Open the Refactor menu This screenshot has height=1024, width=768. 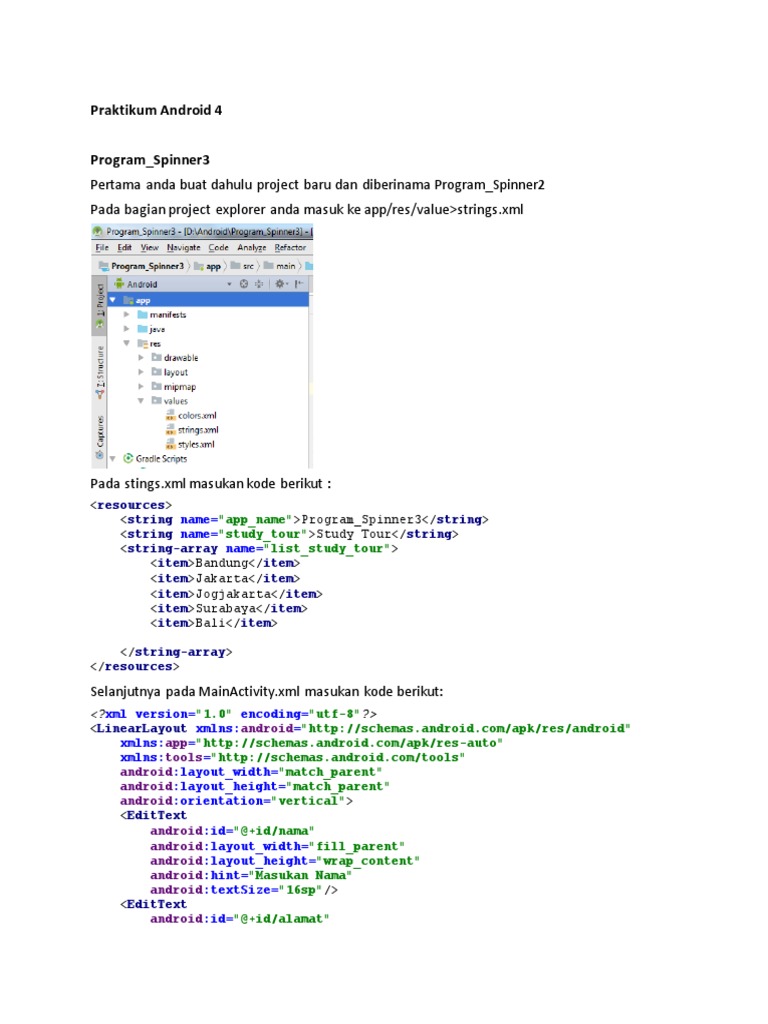[290, 248]
